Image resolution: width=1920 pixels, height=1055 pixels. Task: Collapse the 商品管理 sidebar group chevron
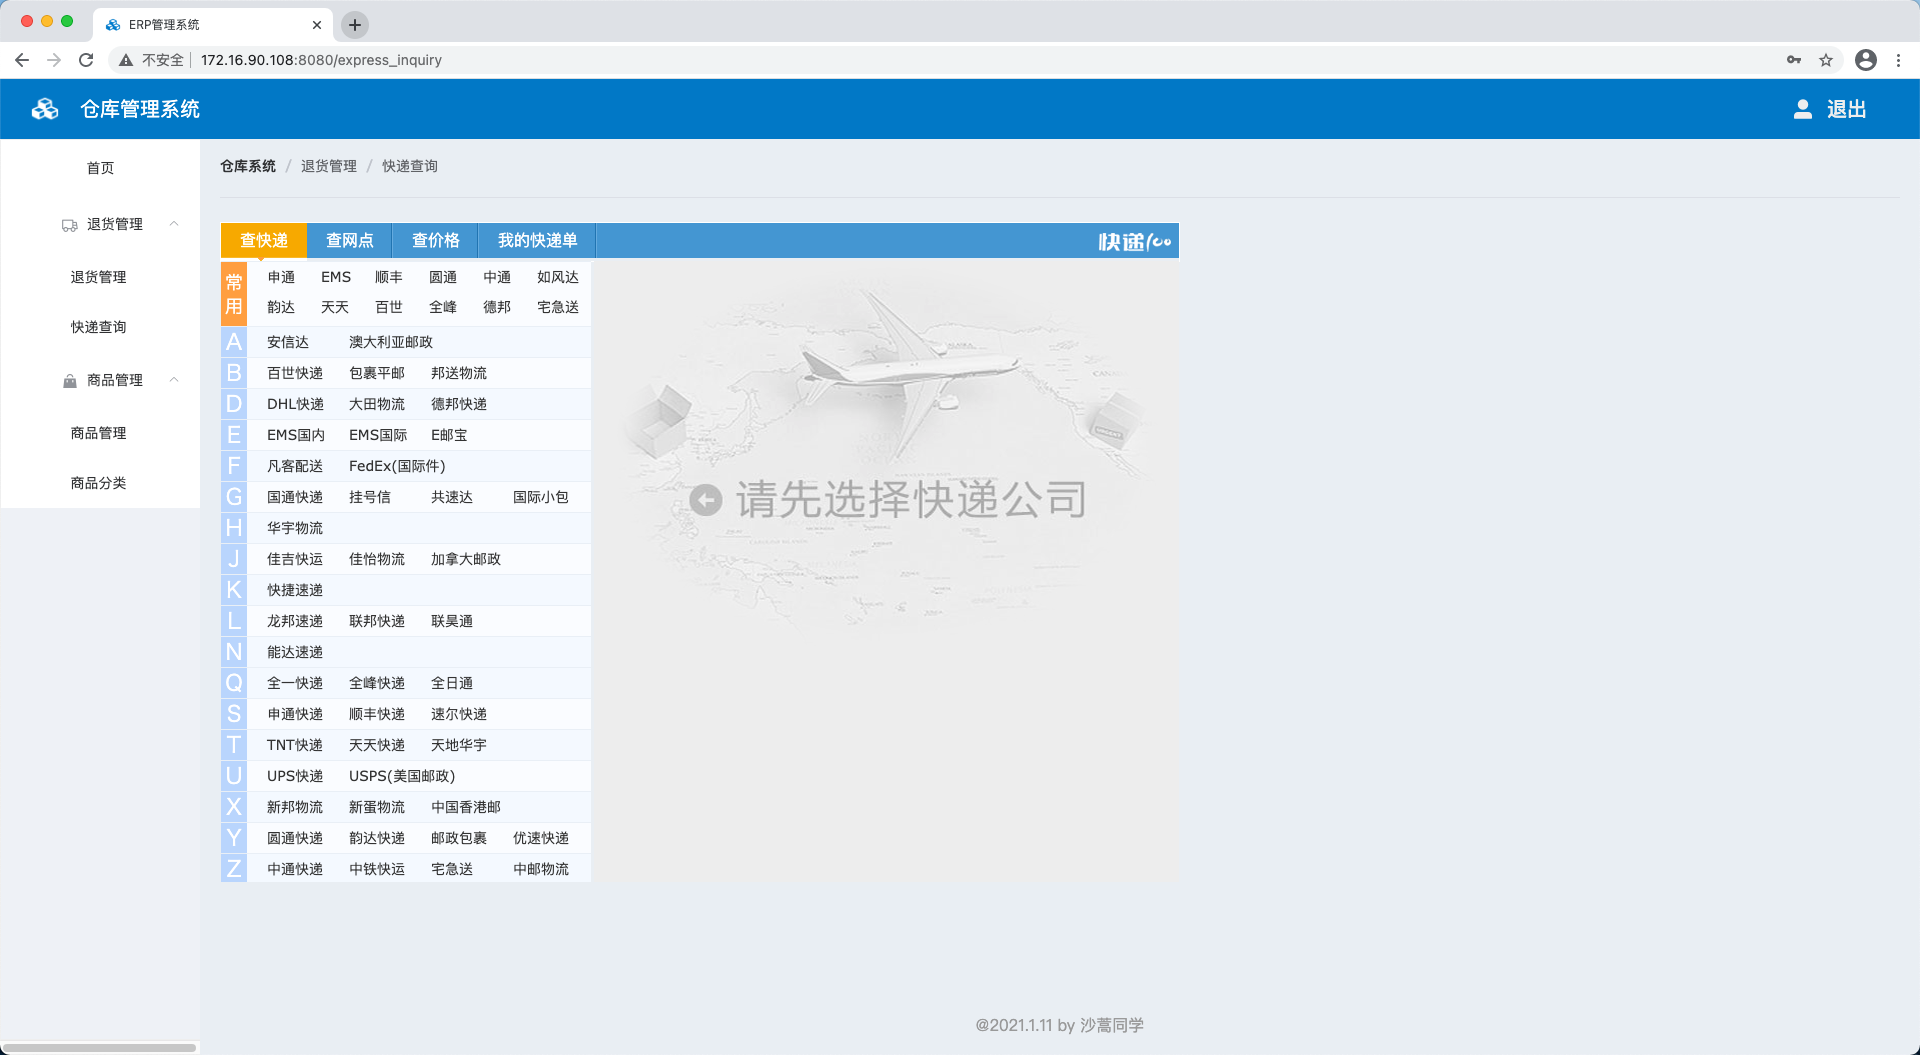click(174, 380)
